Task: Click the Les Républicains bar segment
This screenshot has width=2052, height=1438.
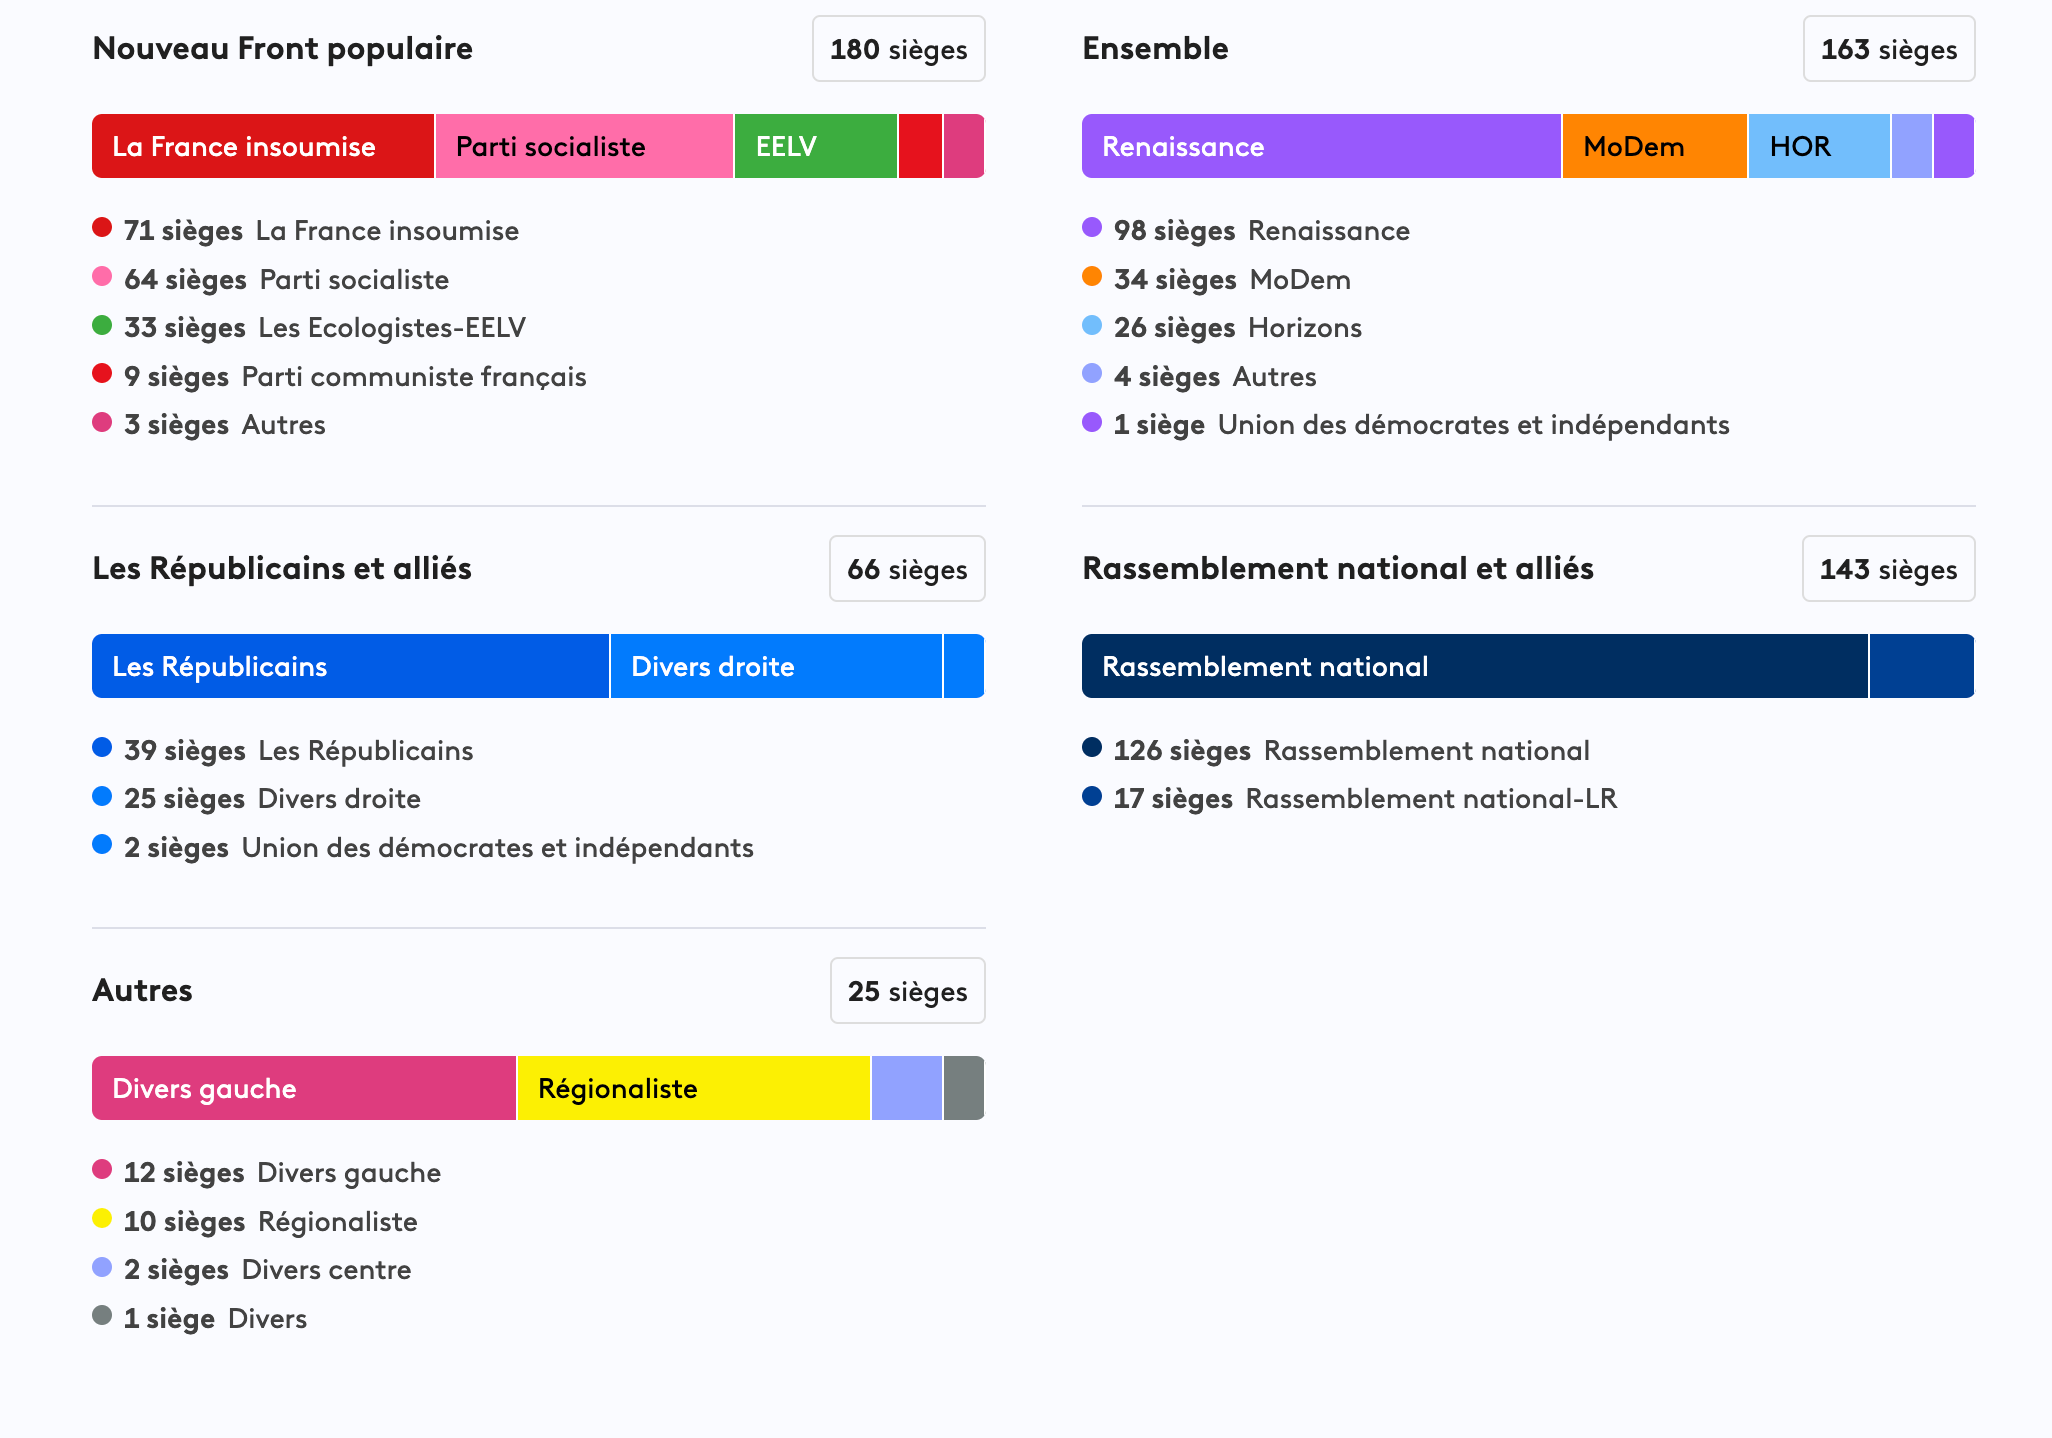Action: pyautogui.click(x=350, y=666)
